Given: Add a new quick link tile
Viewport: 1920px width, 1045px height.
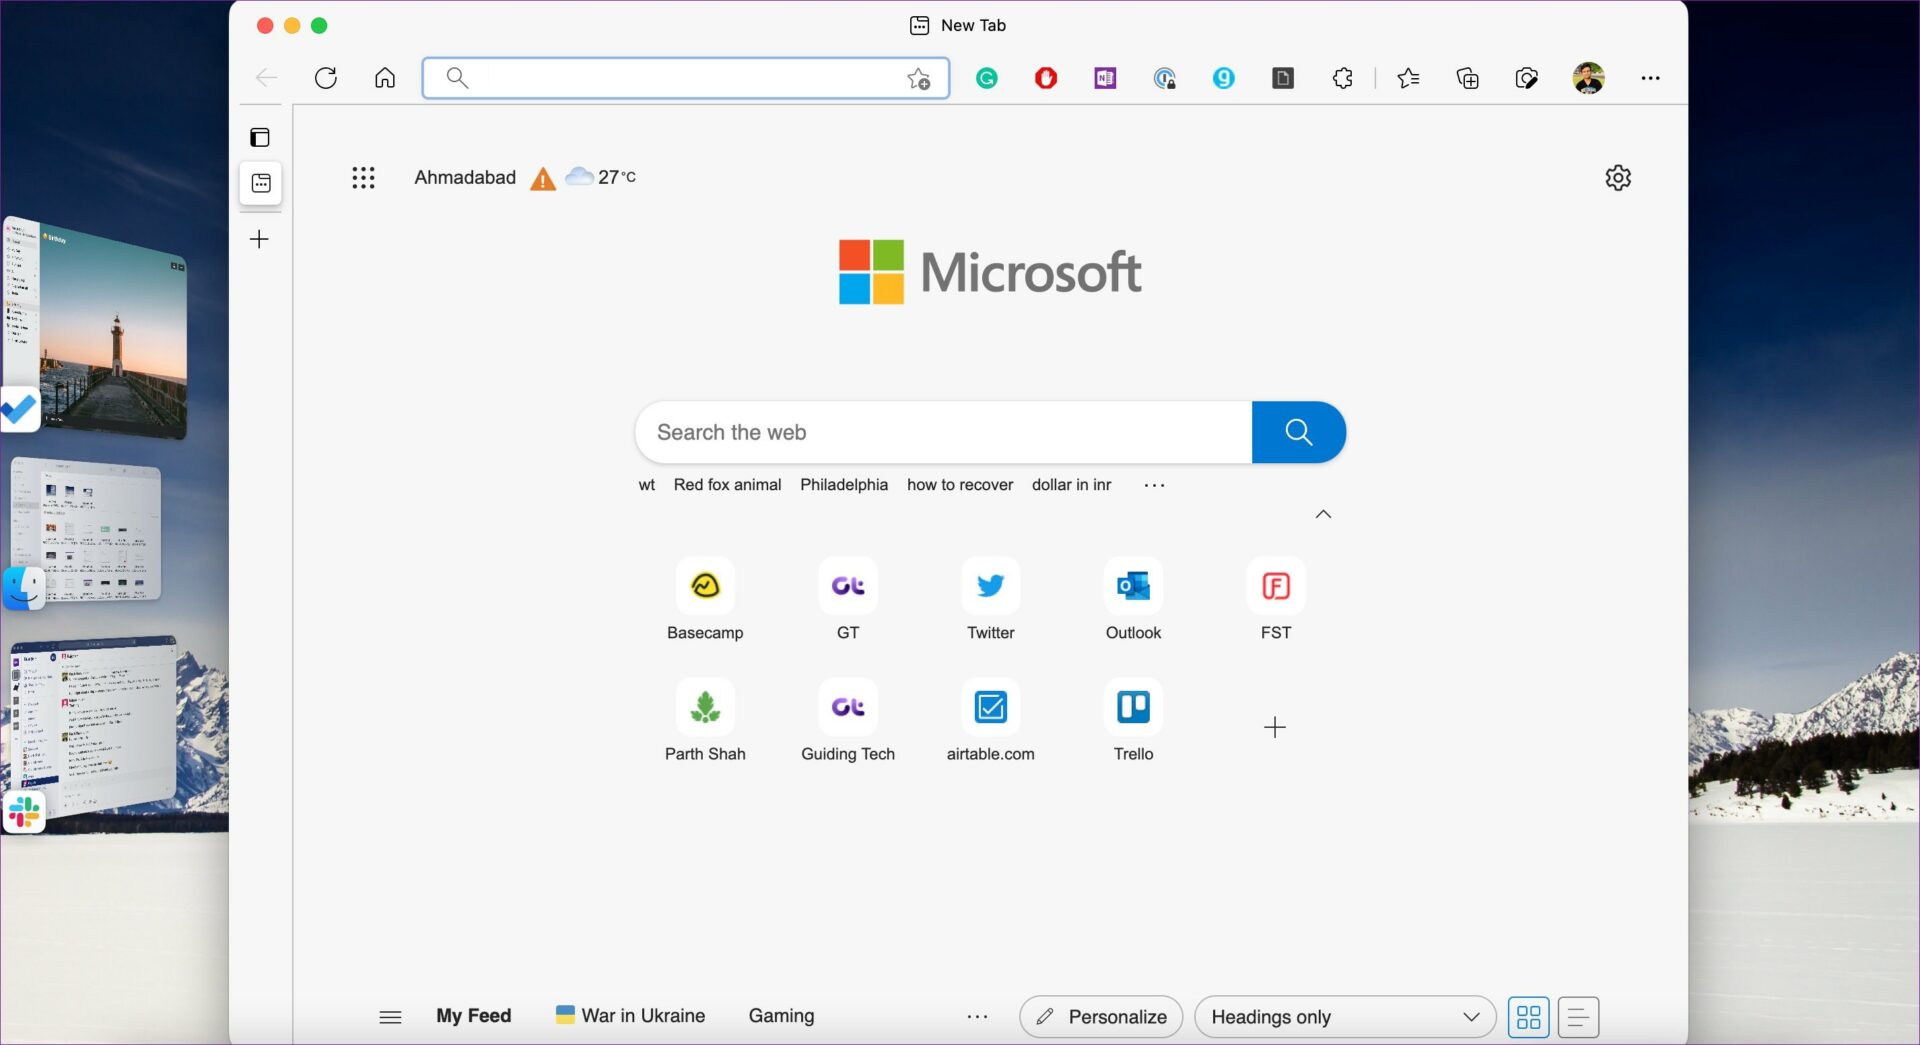Looking at the screenshot, I should pos(1275,727).
